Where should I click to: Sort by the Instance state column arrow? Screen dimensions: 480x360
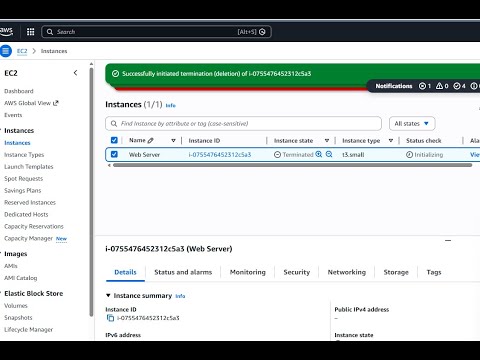(x=327, y=141)
